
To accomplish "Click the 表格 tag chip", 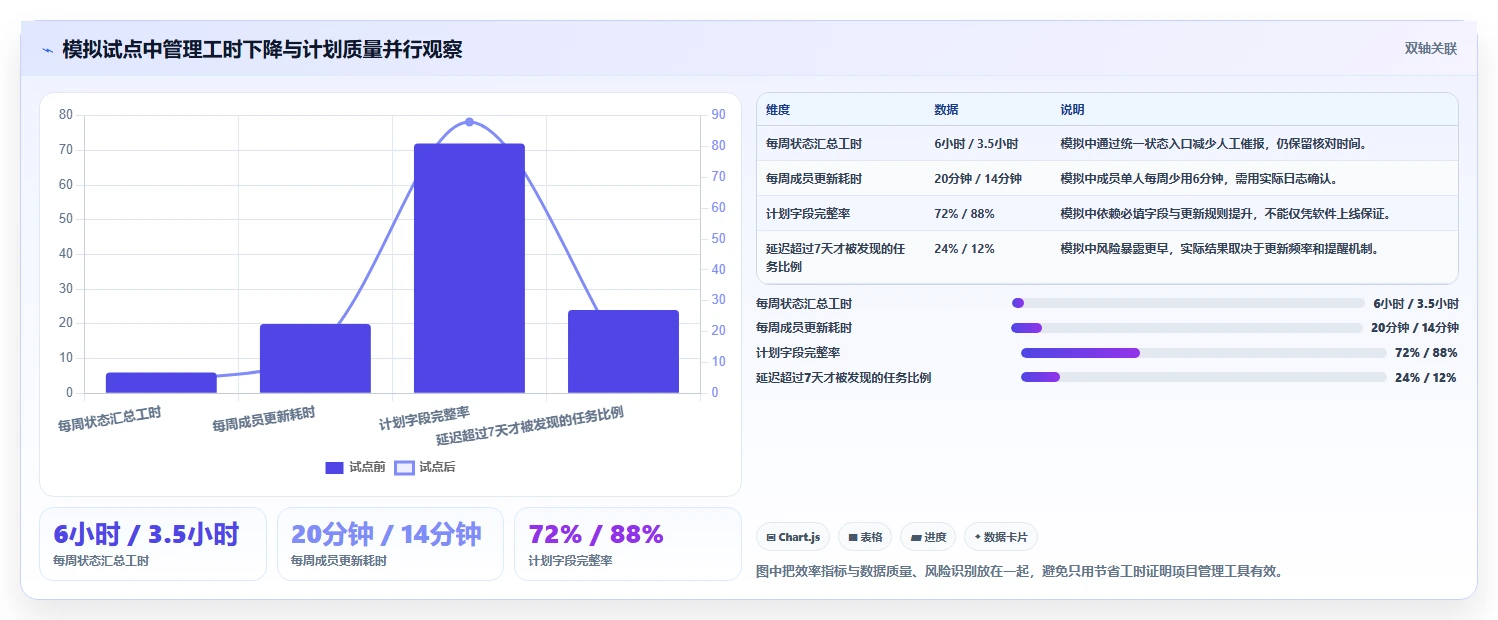I will 865,537.
